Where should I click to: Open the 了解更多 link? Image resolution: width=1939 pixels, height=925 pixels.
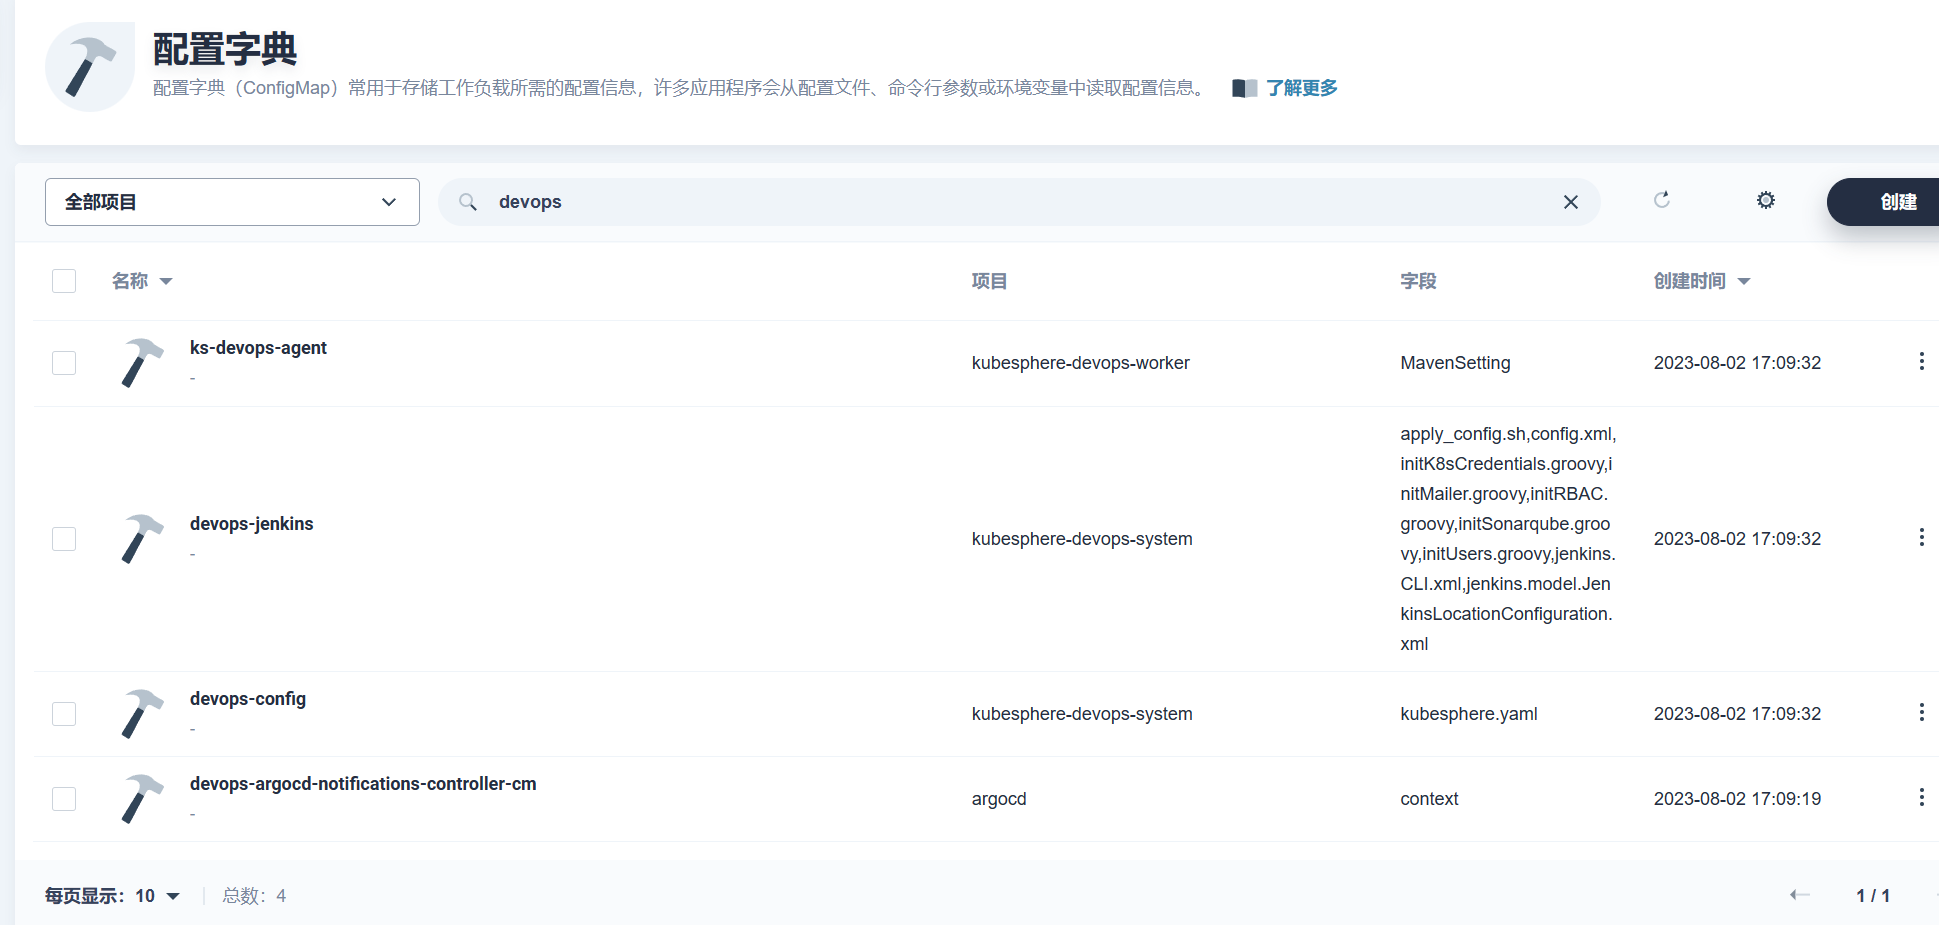pyautogui.click(x=1302, y=88)
